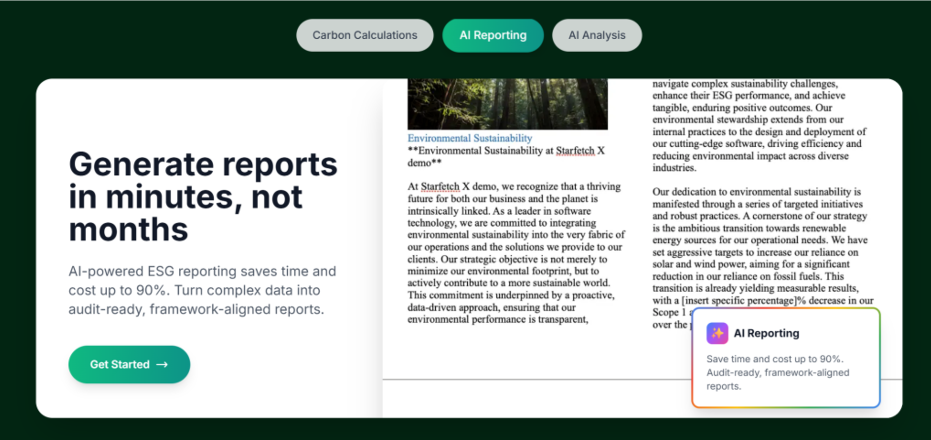
Task: Click the arrow inside Get Started button
Action: point(162,365)
